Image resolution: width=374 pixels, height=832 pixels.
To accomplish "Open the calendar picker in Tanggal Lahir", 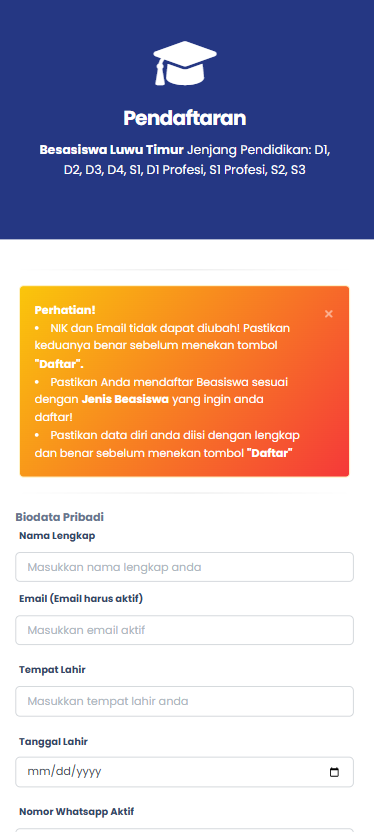I will [x=334, y=772].
